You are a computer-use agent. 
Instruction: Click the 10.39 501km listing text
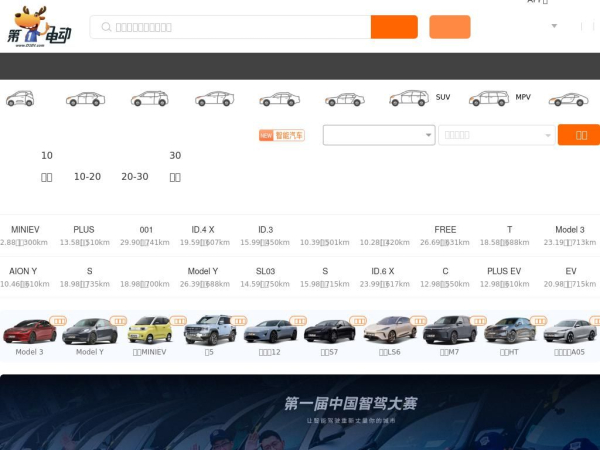[325, 242]
